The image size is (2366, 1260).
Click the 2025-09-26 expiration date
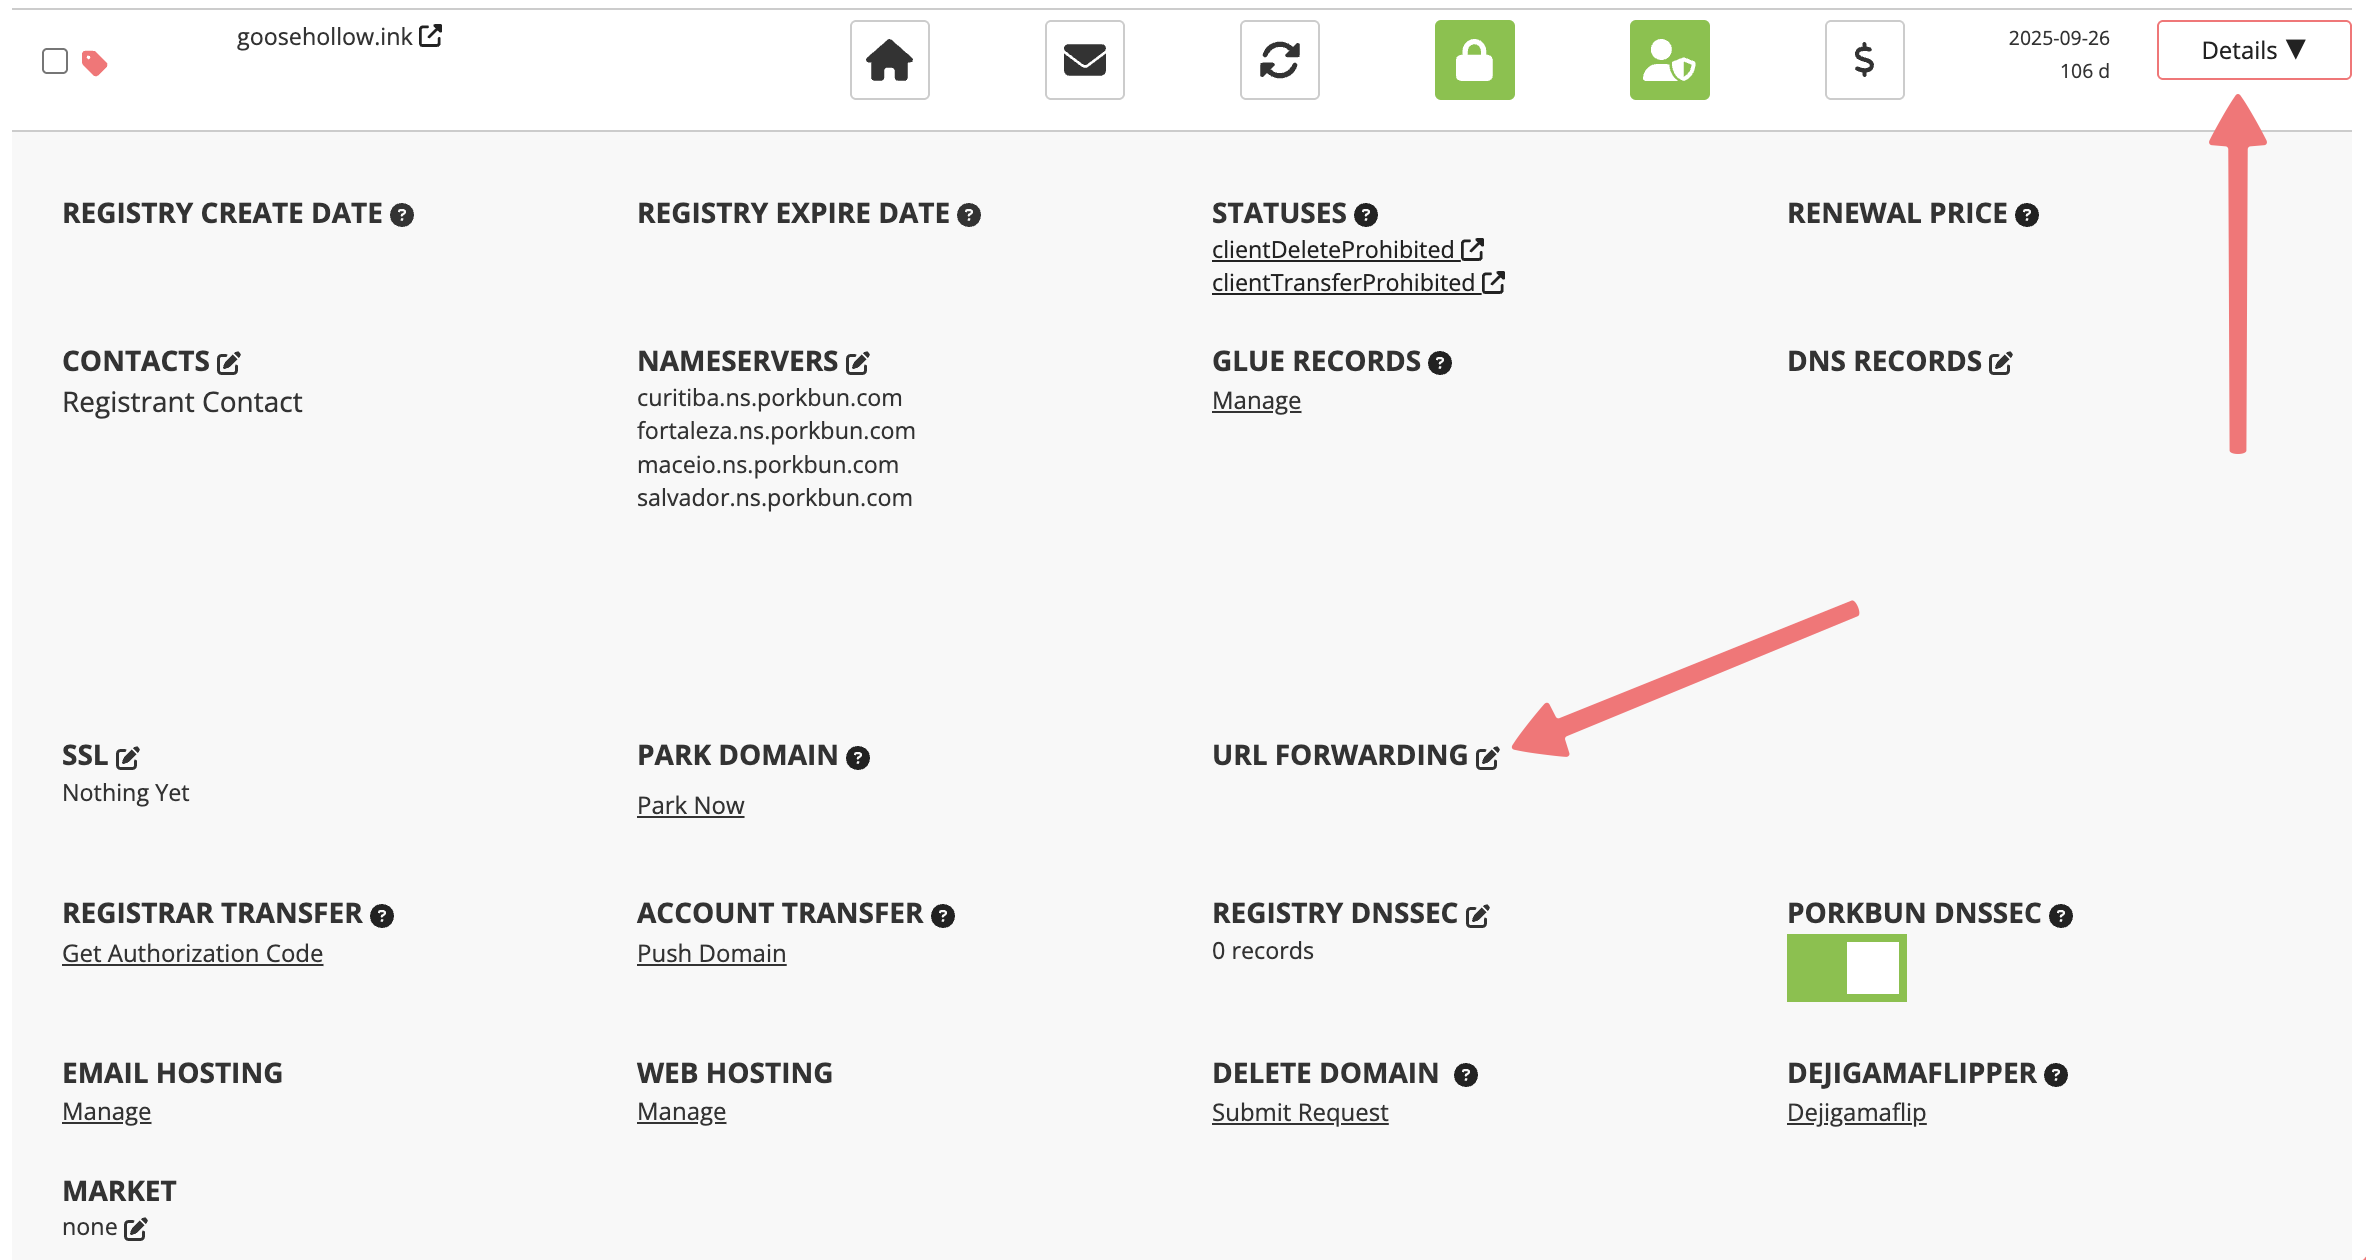(x=2059, y=38)
